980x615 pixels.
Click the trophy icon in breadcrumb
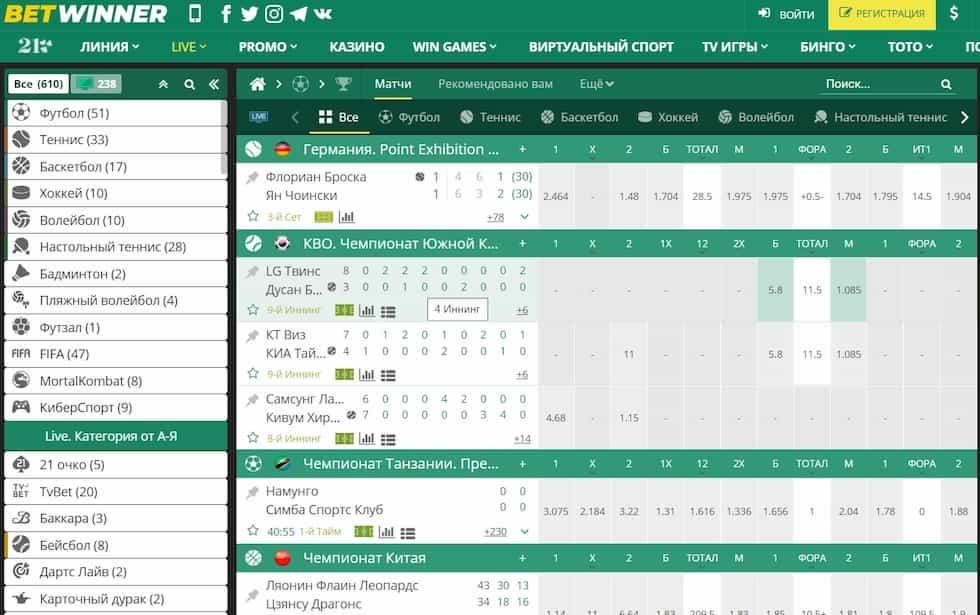click(343, 84)
